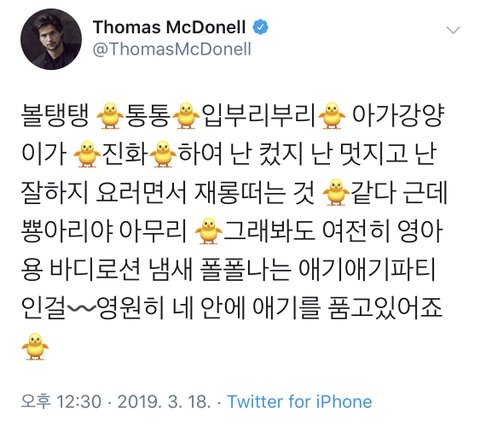The width and height of the screenshot is (480, 432).
Task: Open the @ThomasMcDonell handle link
Action: click(172, 49)
